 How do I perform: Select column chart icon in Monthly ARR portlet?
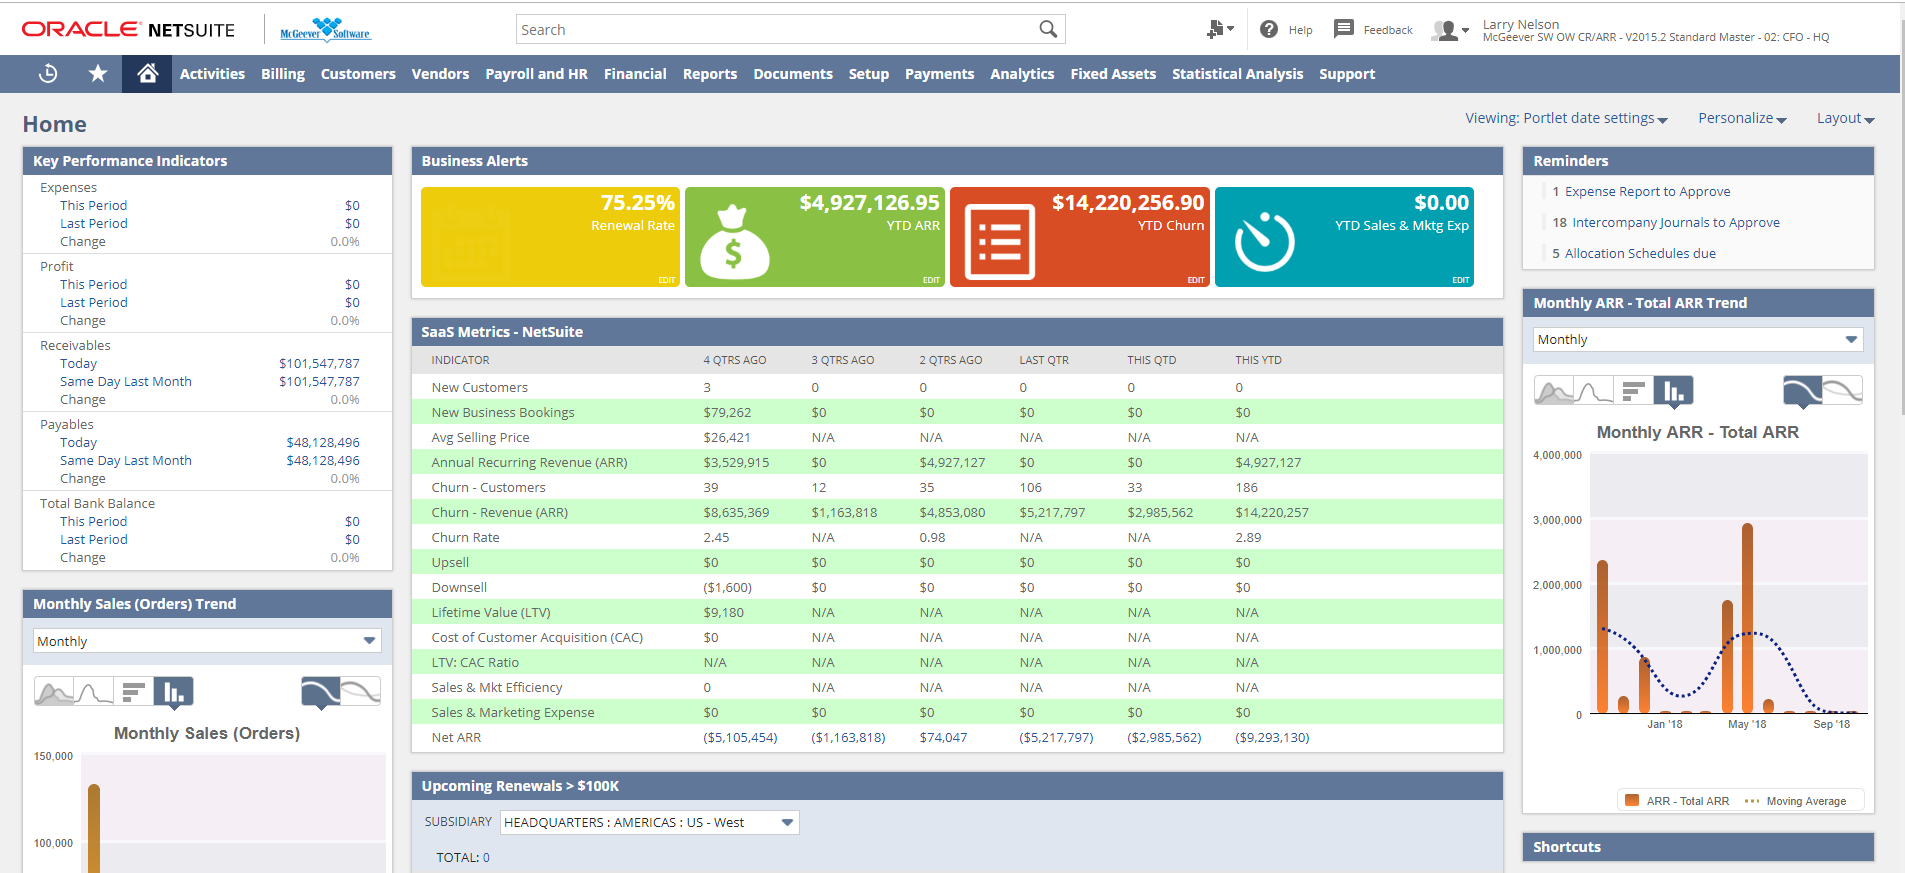[x=1672, y=391]
